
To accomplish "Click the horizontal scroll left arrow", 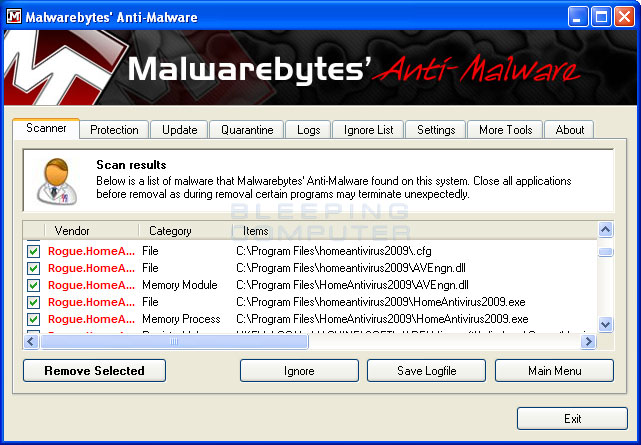I will pos(31,341).
